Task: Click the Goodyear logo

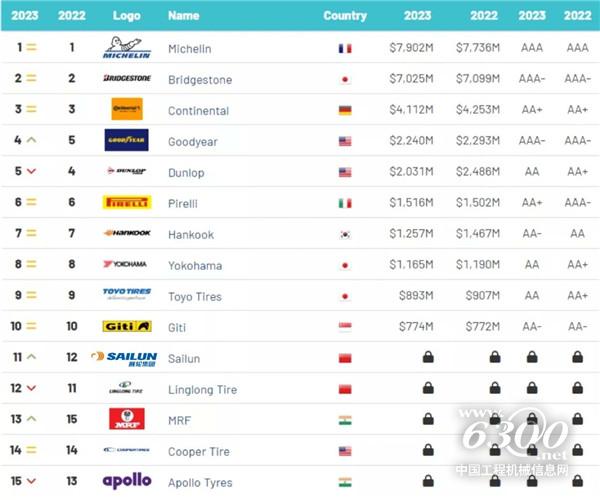Action: coord(127,140)
